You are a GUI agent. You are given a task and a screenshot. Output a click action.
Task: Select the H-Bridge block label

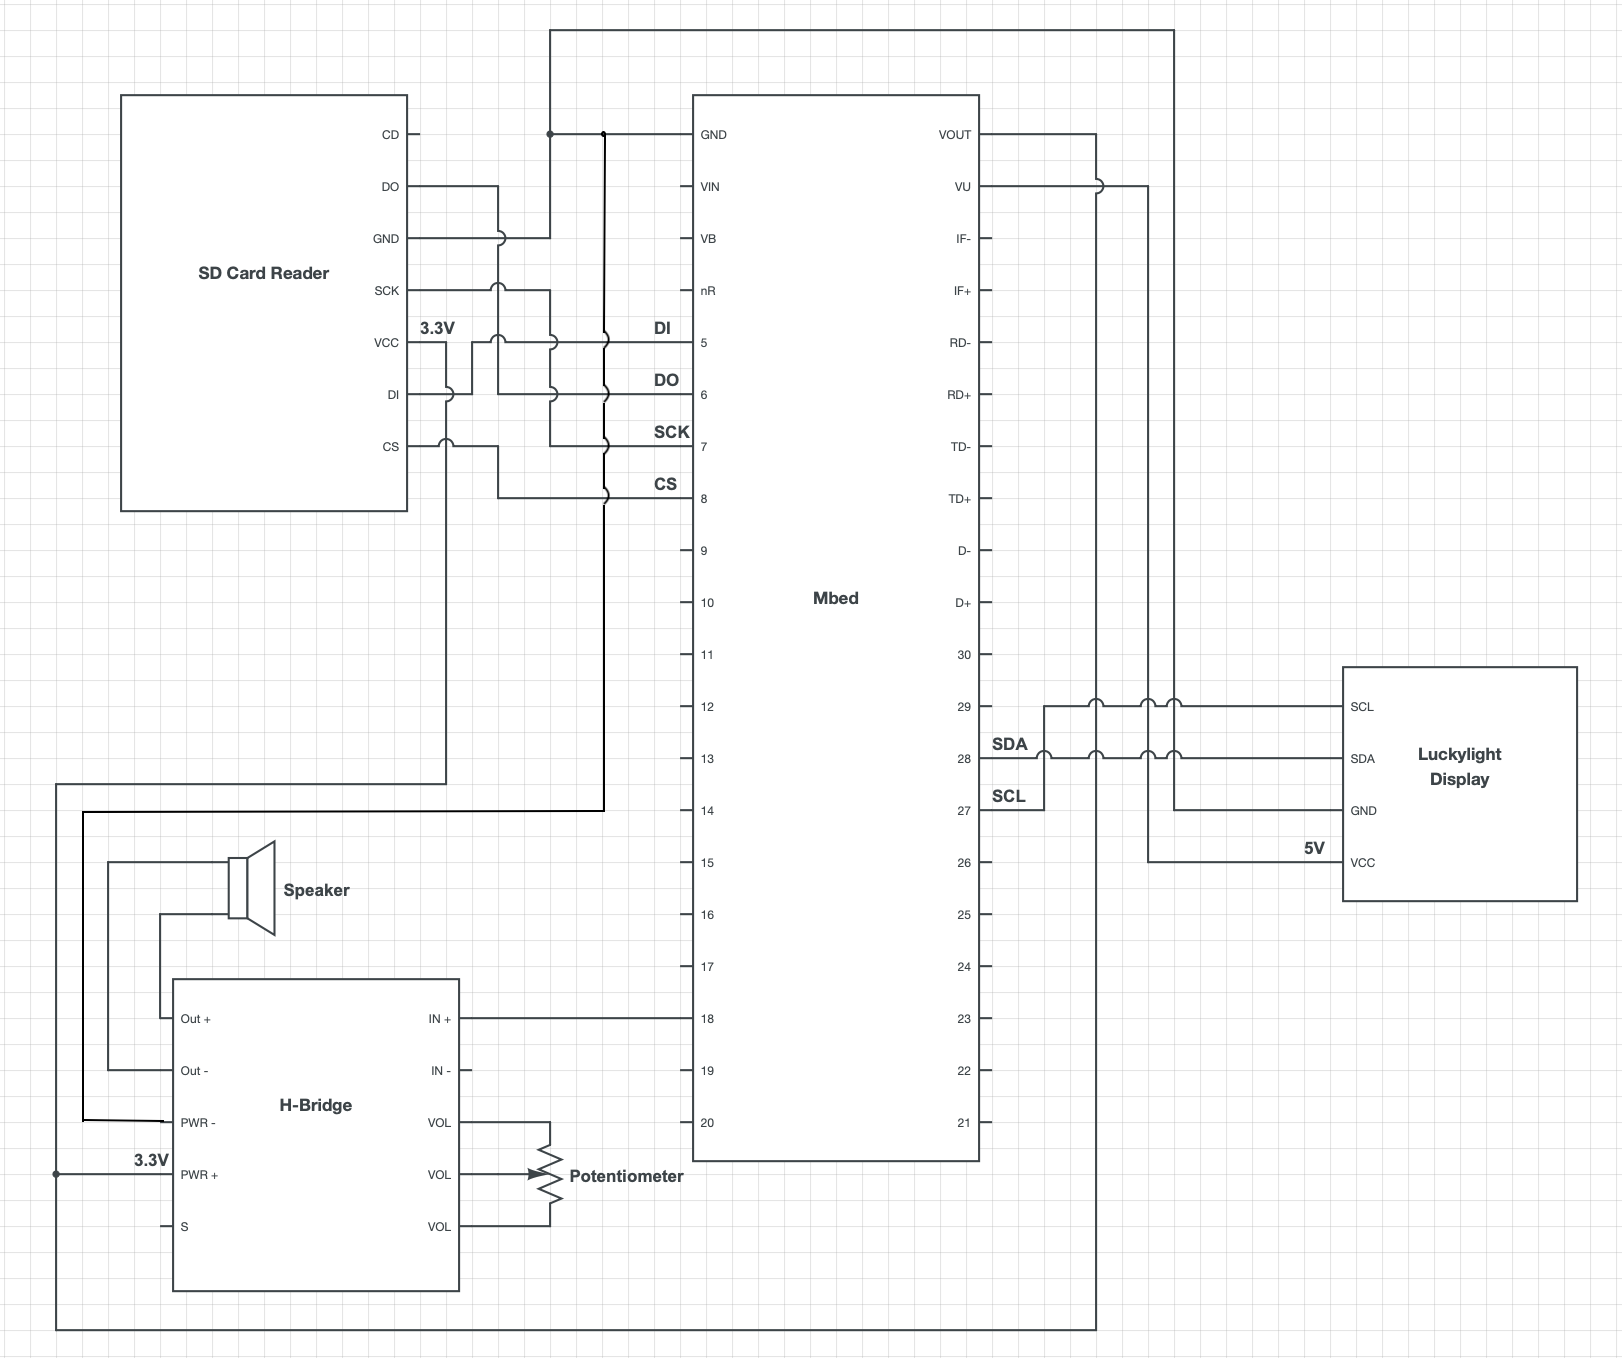[315, 1105]
